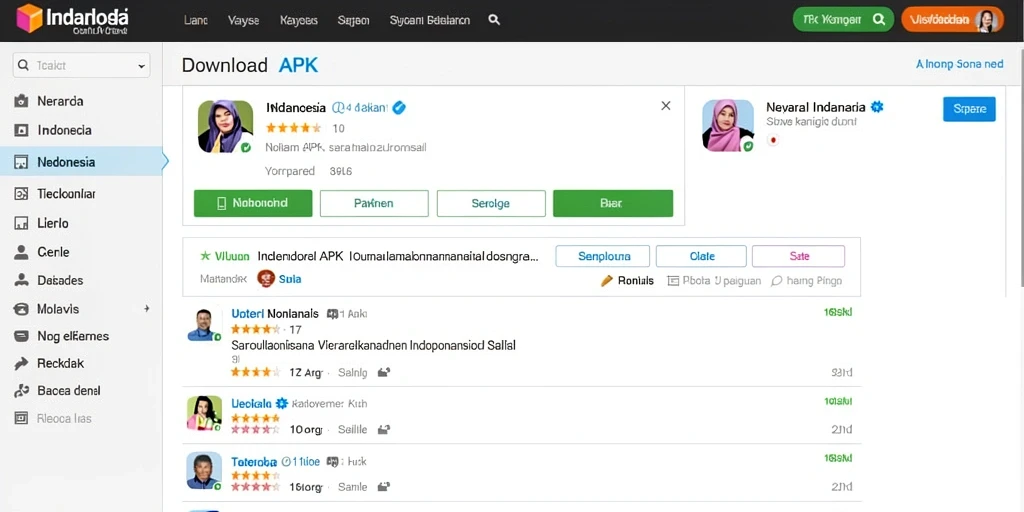Click the Serolge button

[x=491, y=203]
